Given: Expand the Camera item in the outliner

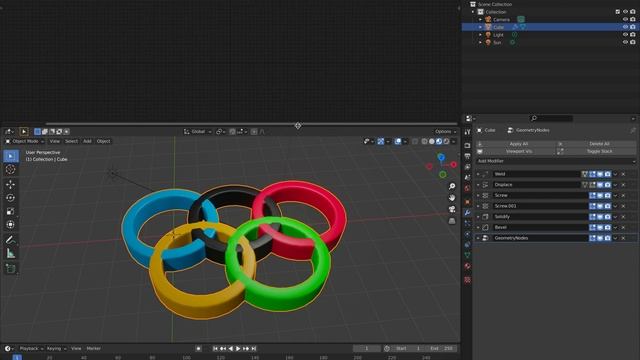Looking at the screenshot, I should pos(480,19).
